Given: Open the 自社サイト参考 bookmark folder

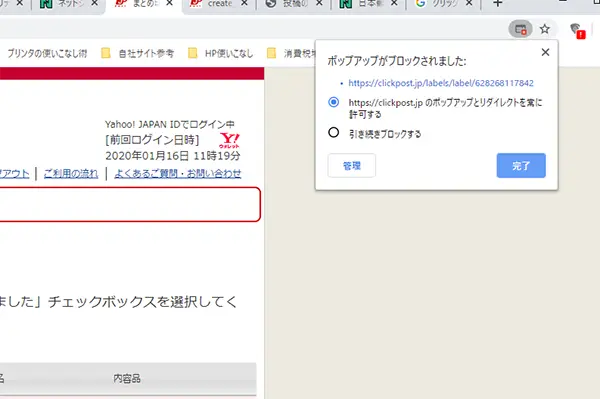Looking at the screenshot, I should [137, 54].
